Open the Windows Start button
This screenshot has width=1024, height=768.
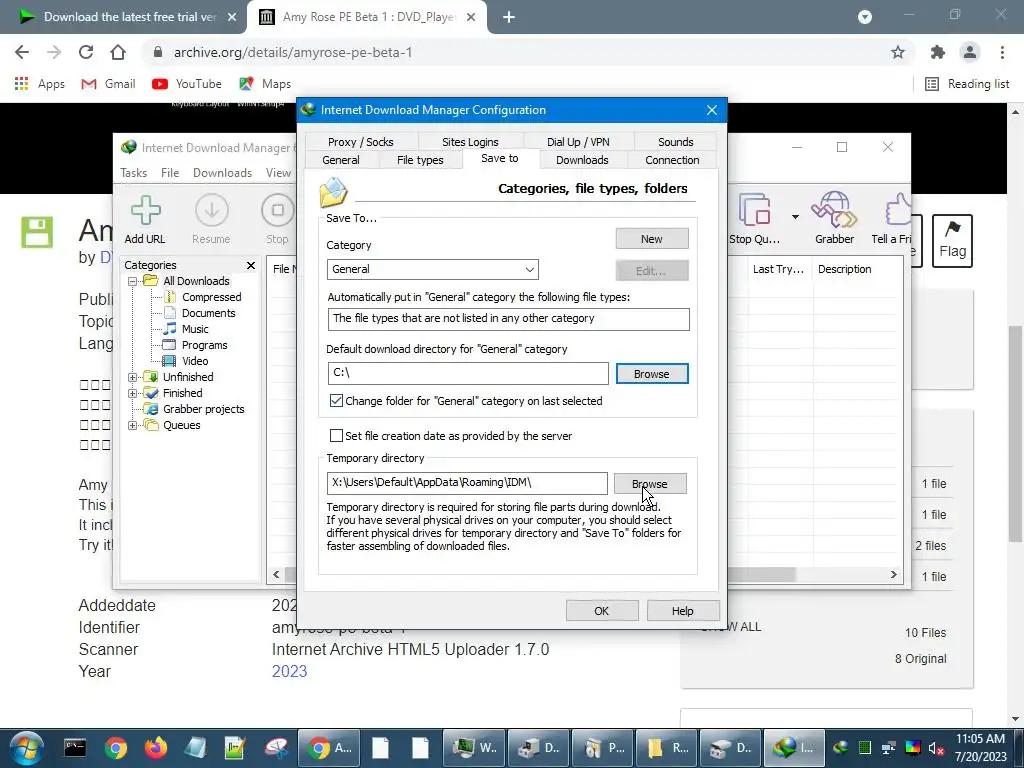pyautogui.click(x=26, y=748)
